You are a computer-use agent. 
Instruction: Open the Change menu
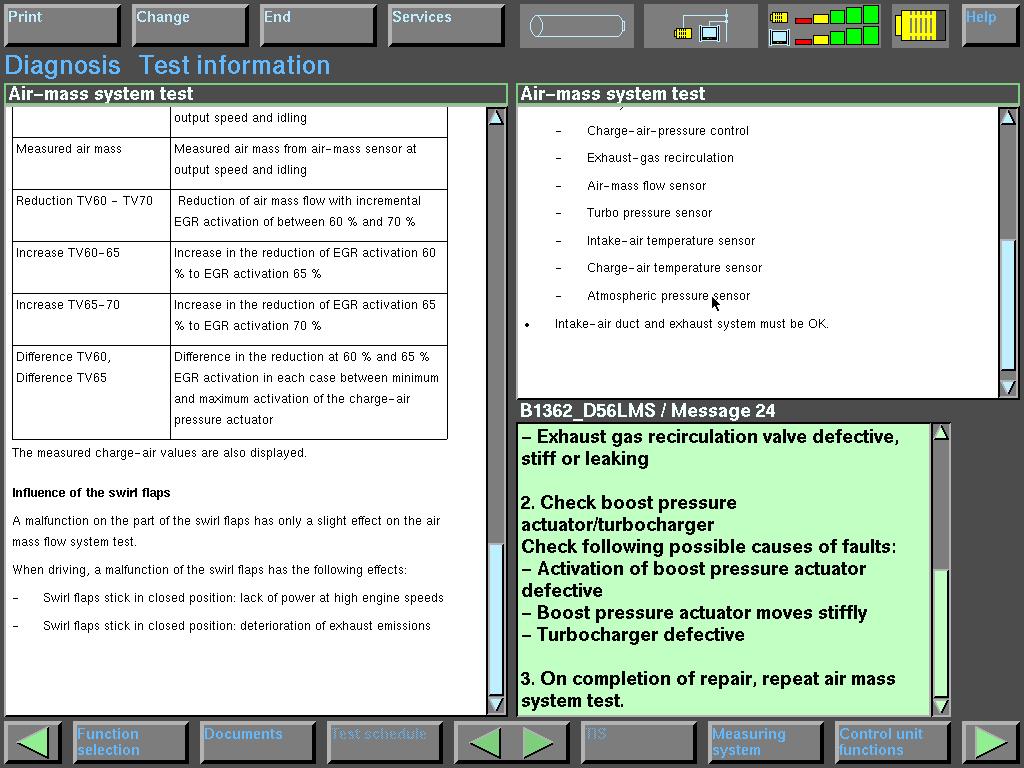190,25
